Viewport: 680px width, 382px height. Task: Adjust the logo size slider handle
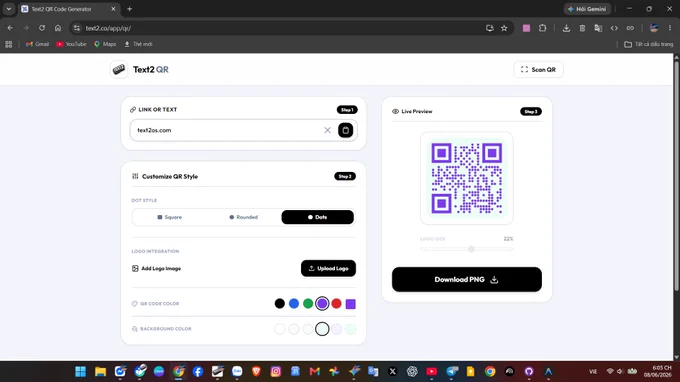point(471,249)
